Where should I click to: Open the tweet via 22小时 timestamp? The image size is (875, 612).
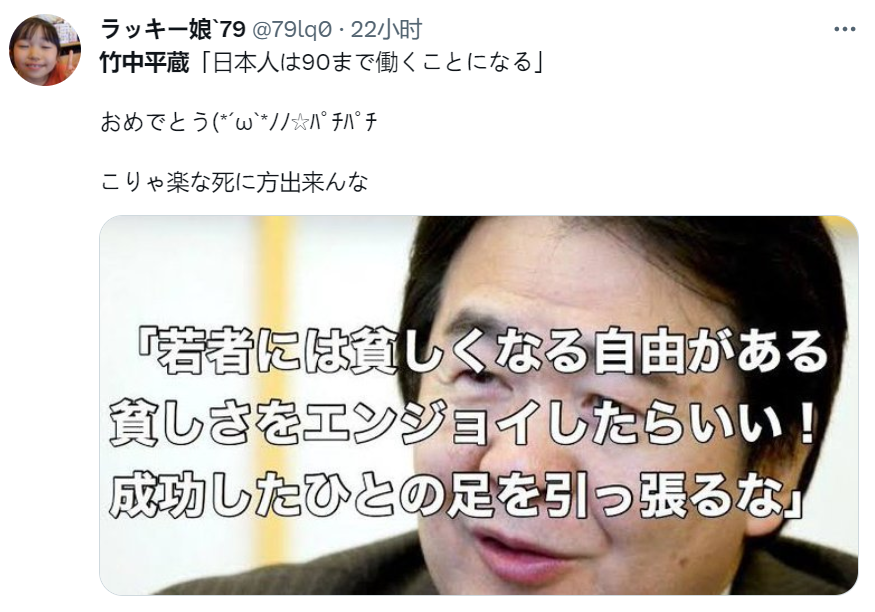point(386,30)
